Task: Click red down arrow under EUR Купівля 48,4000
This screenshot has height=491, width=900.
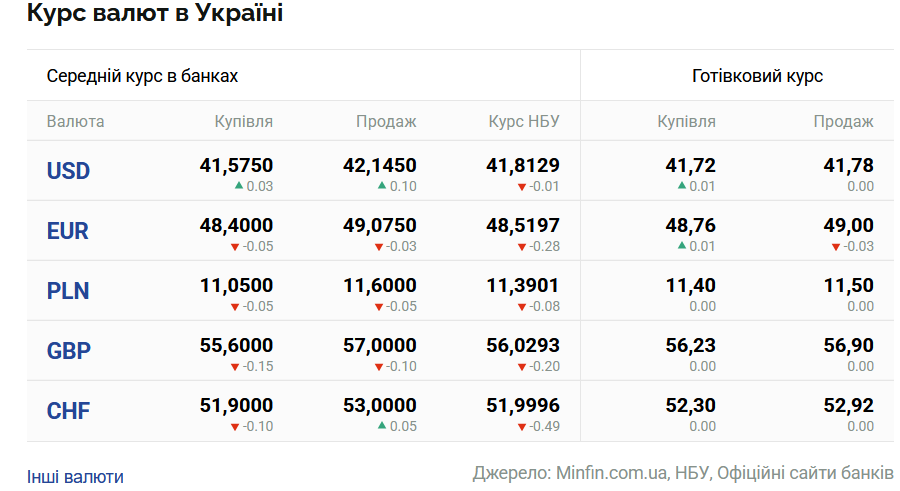Action: click(235, 247)
